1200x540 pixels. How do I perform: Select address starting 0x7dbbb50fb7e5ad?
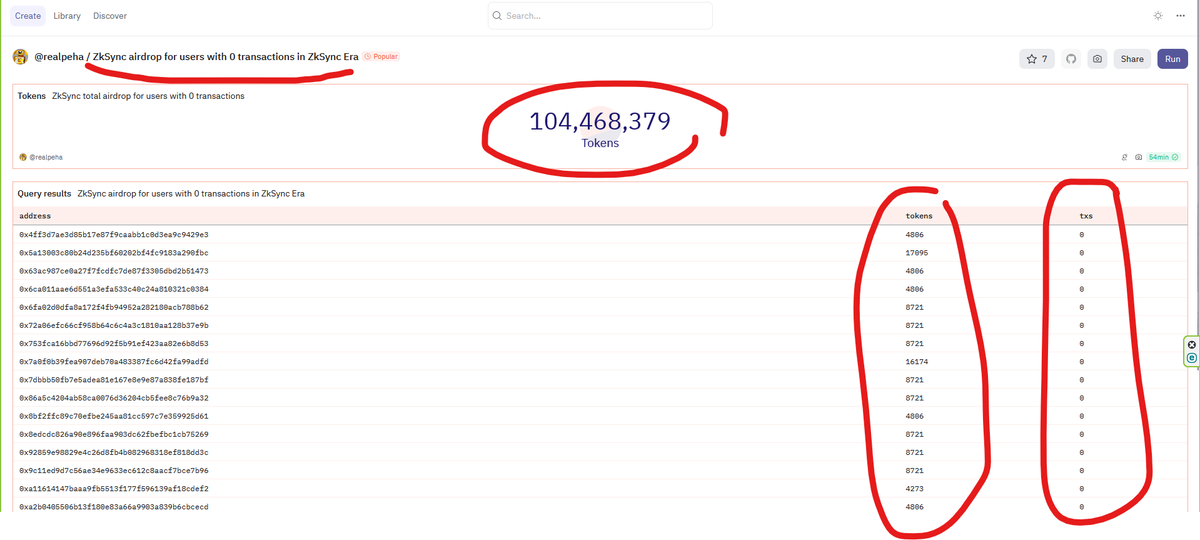114,380
